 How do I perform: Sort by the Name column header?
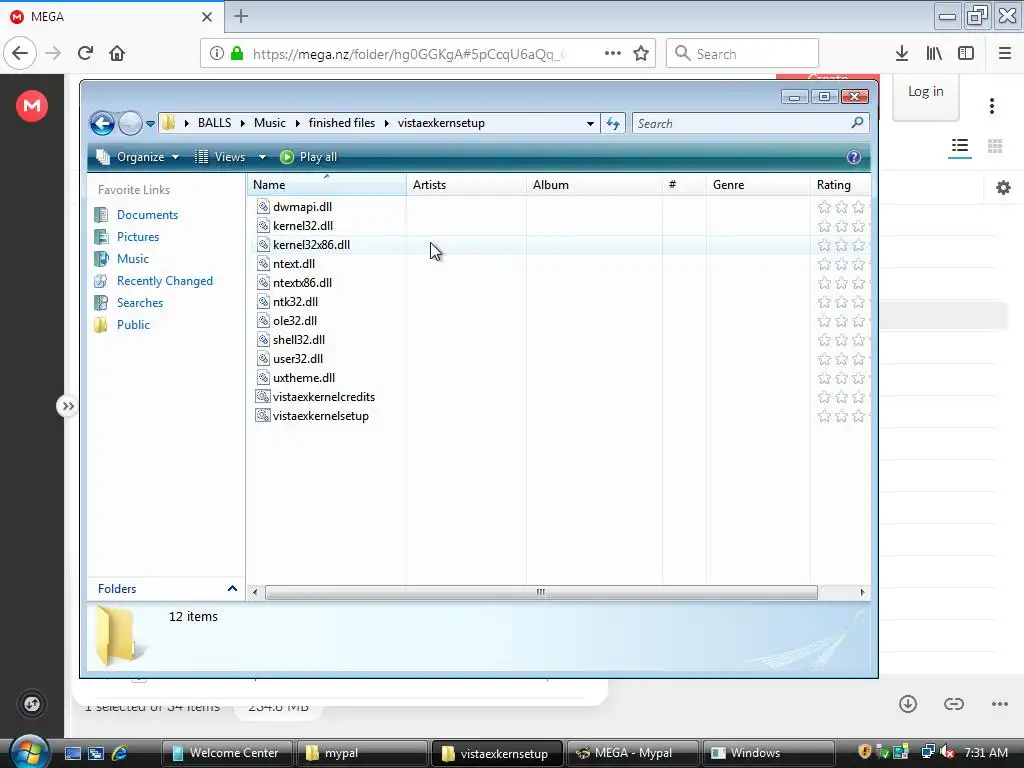tap(326, 185)
